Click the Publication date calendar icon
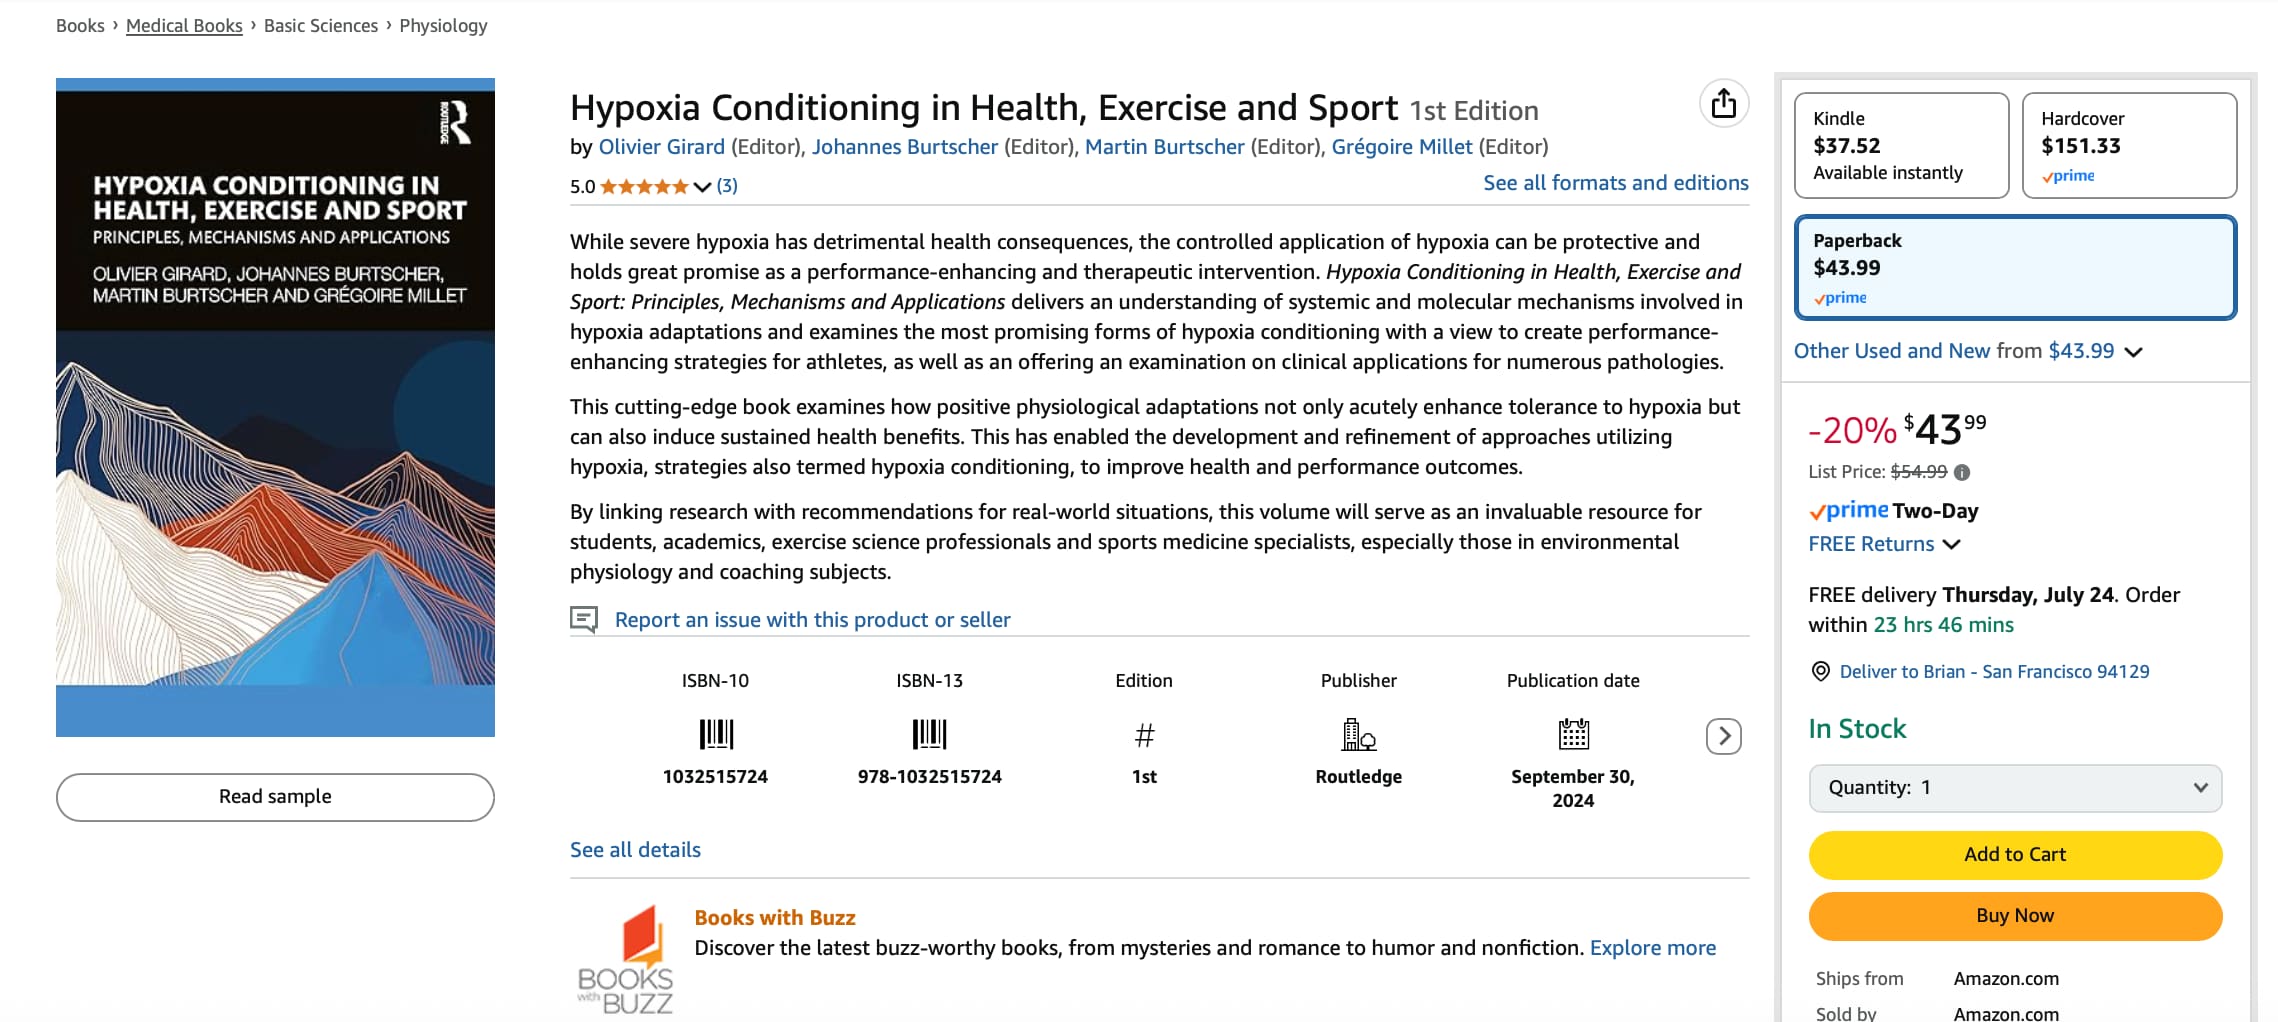Screen dimensions: 2278x1022 tap(1573, 734)
